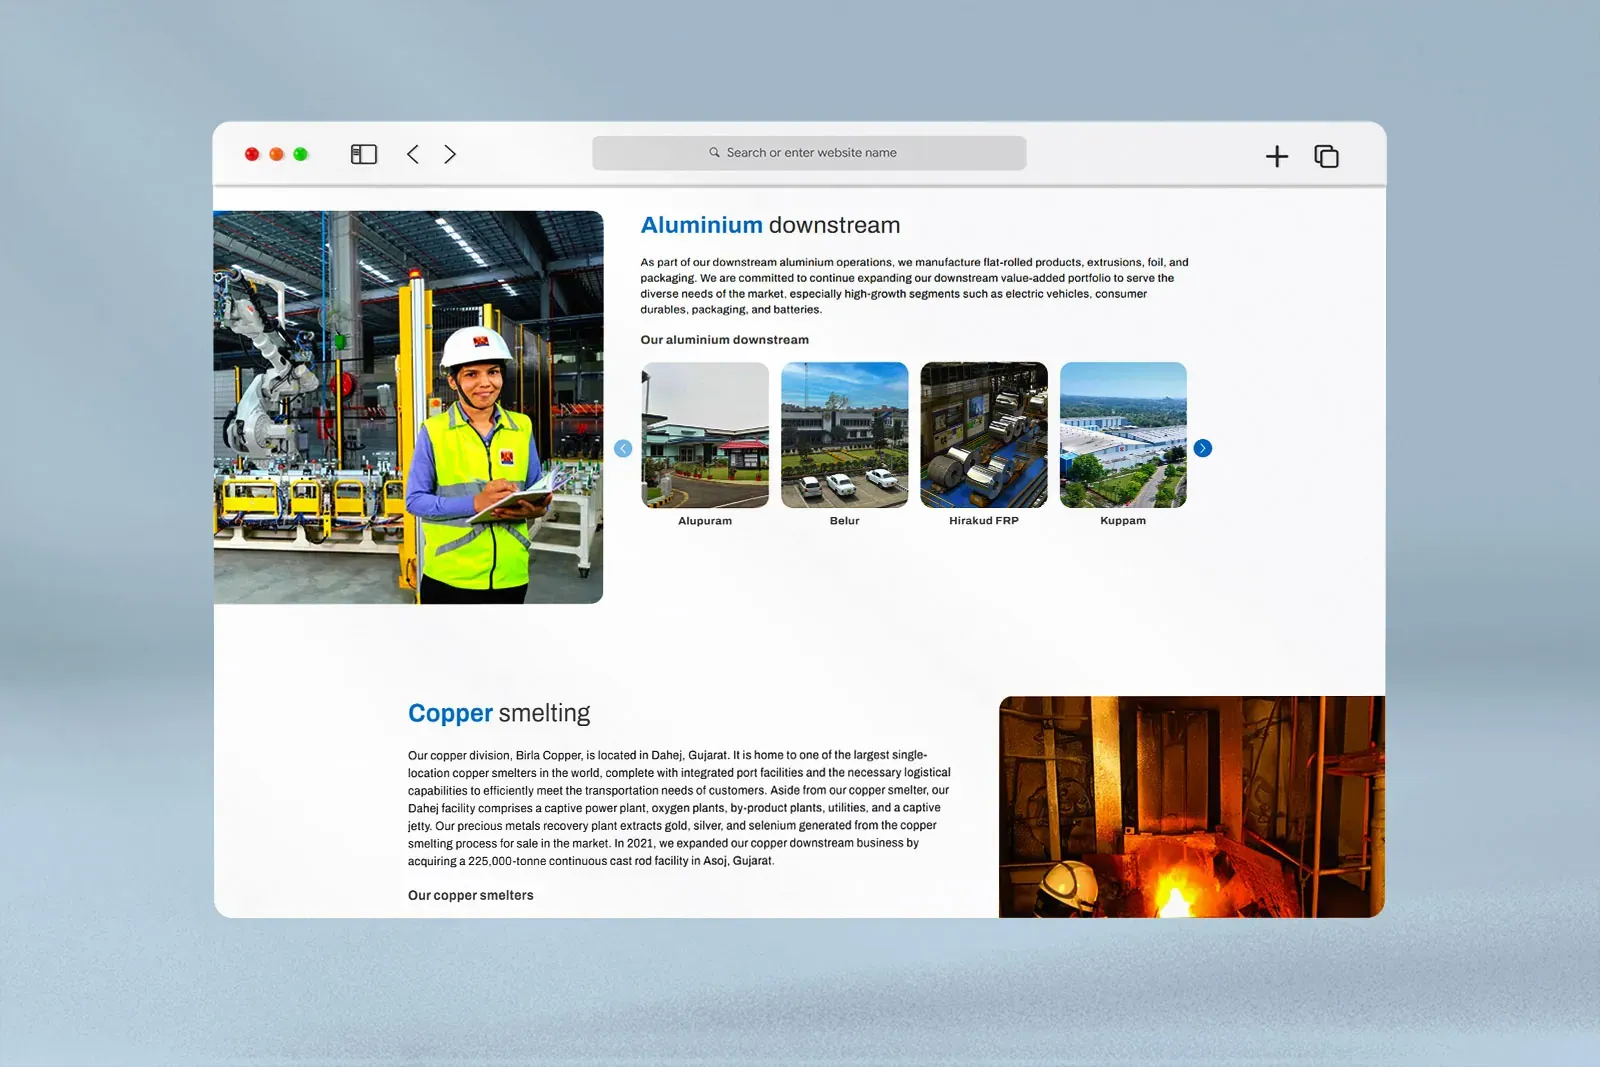The image size is (1600, 1067).
Task: Toggle the browser sidebar icon
Action: [364, 154]
